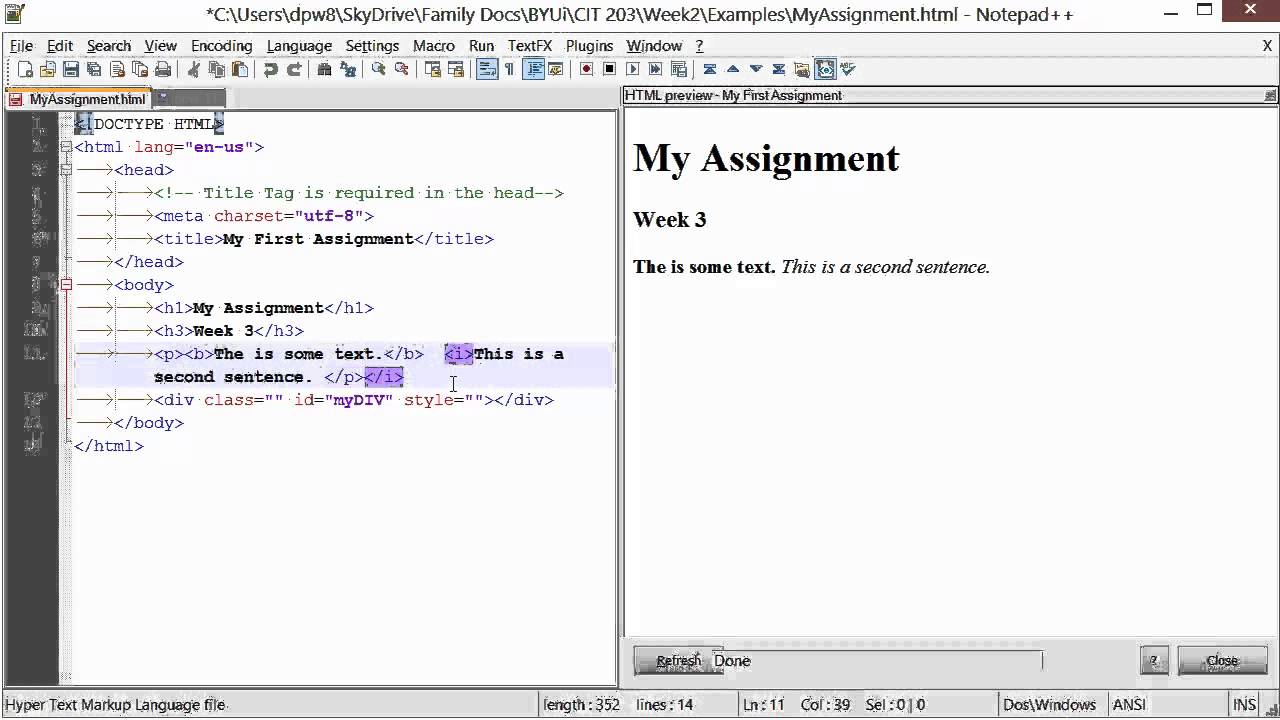Open the TextFX menu
The image size is (1280, 720).
(529, 46)
